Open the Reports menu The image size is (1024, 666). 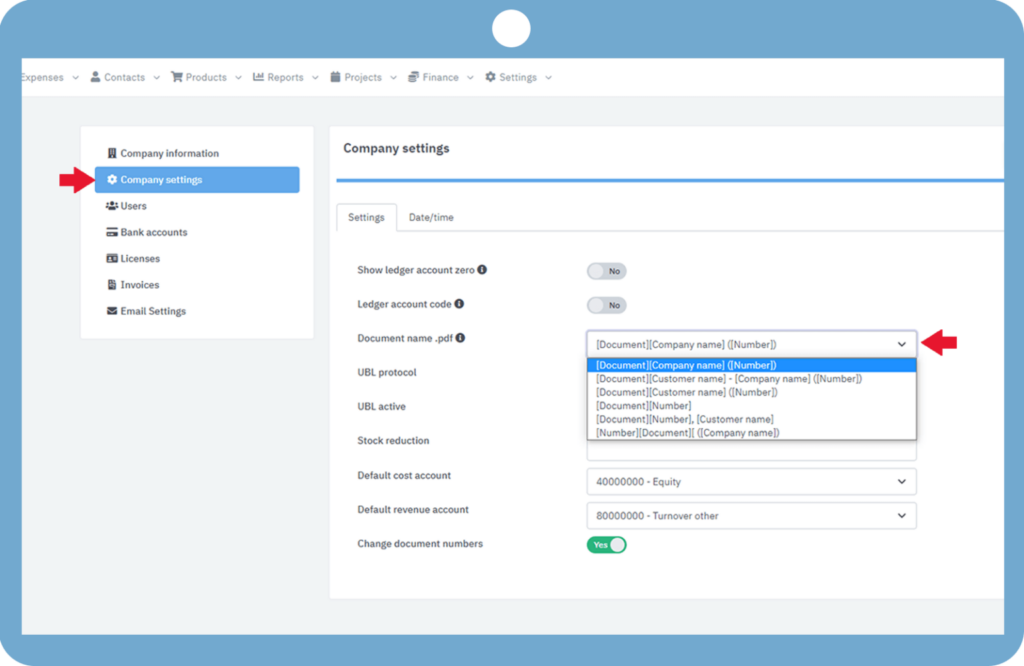pyautogui.click(x=285, y=78)
